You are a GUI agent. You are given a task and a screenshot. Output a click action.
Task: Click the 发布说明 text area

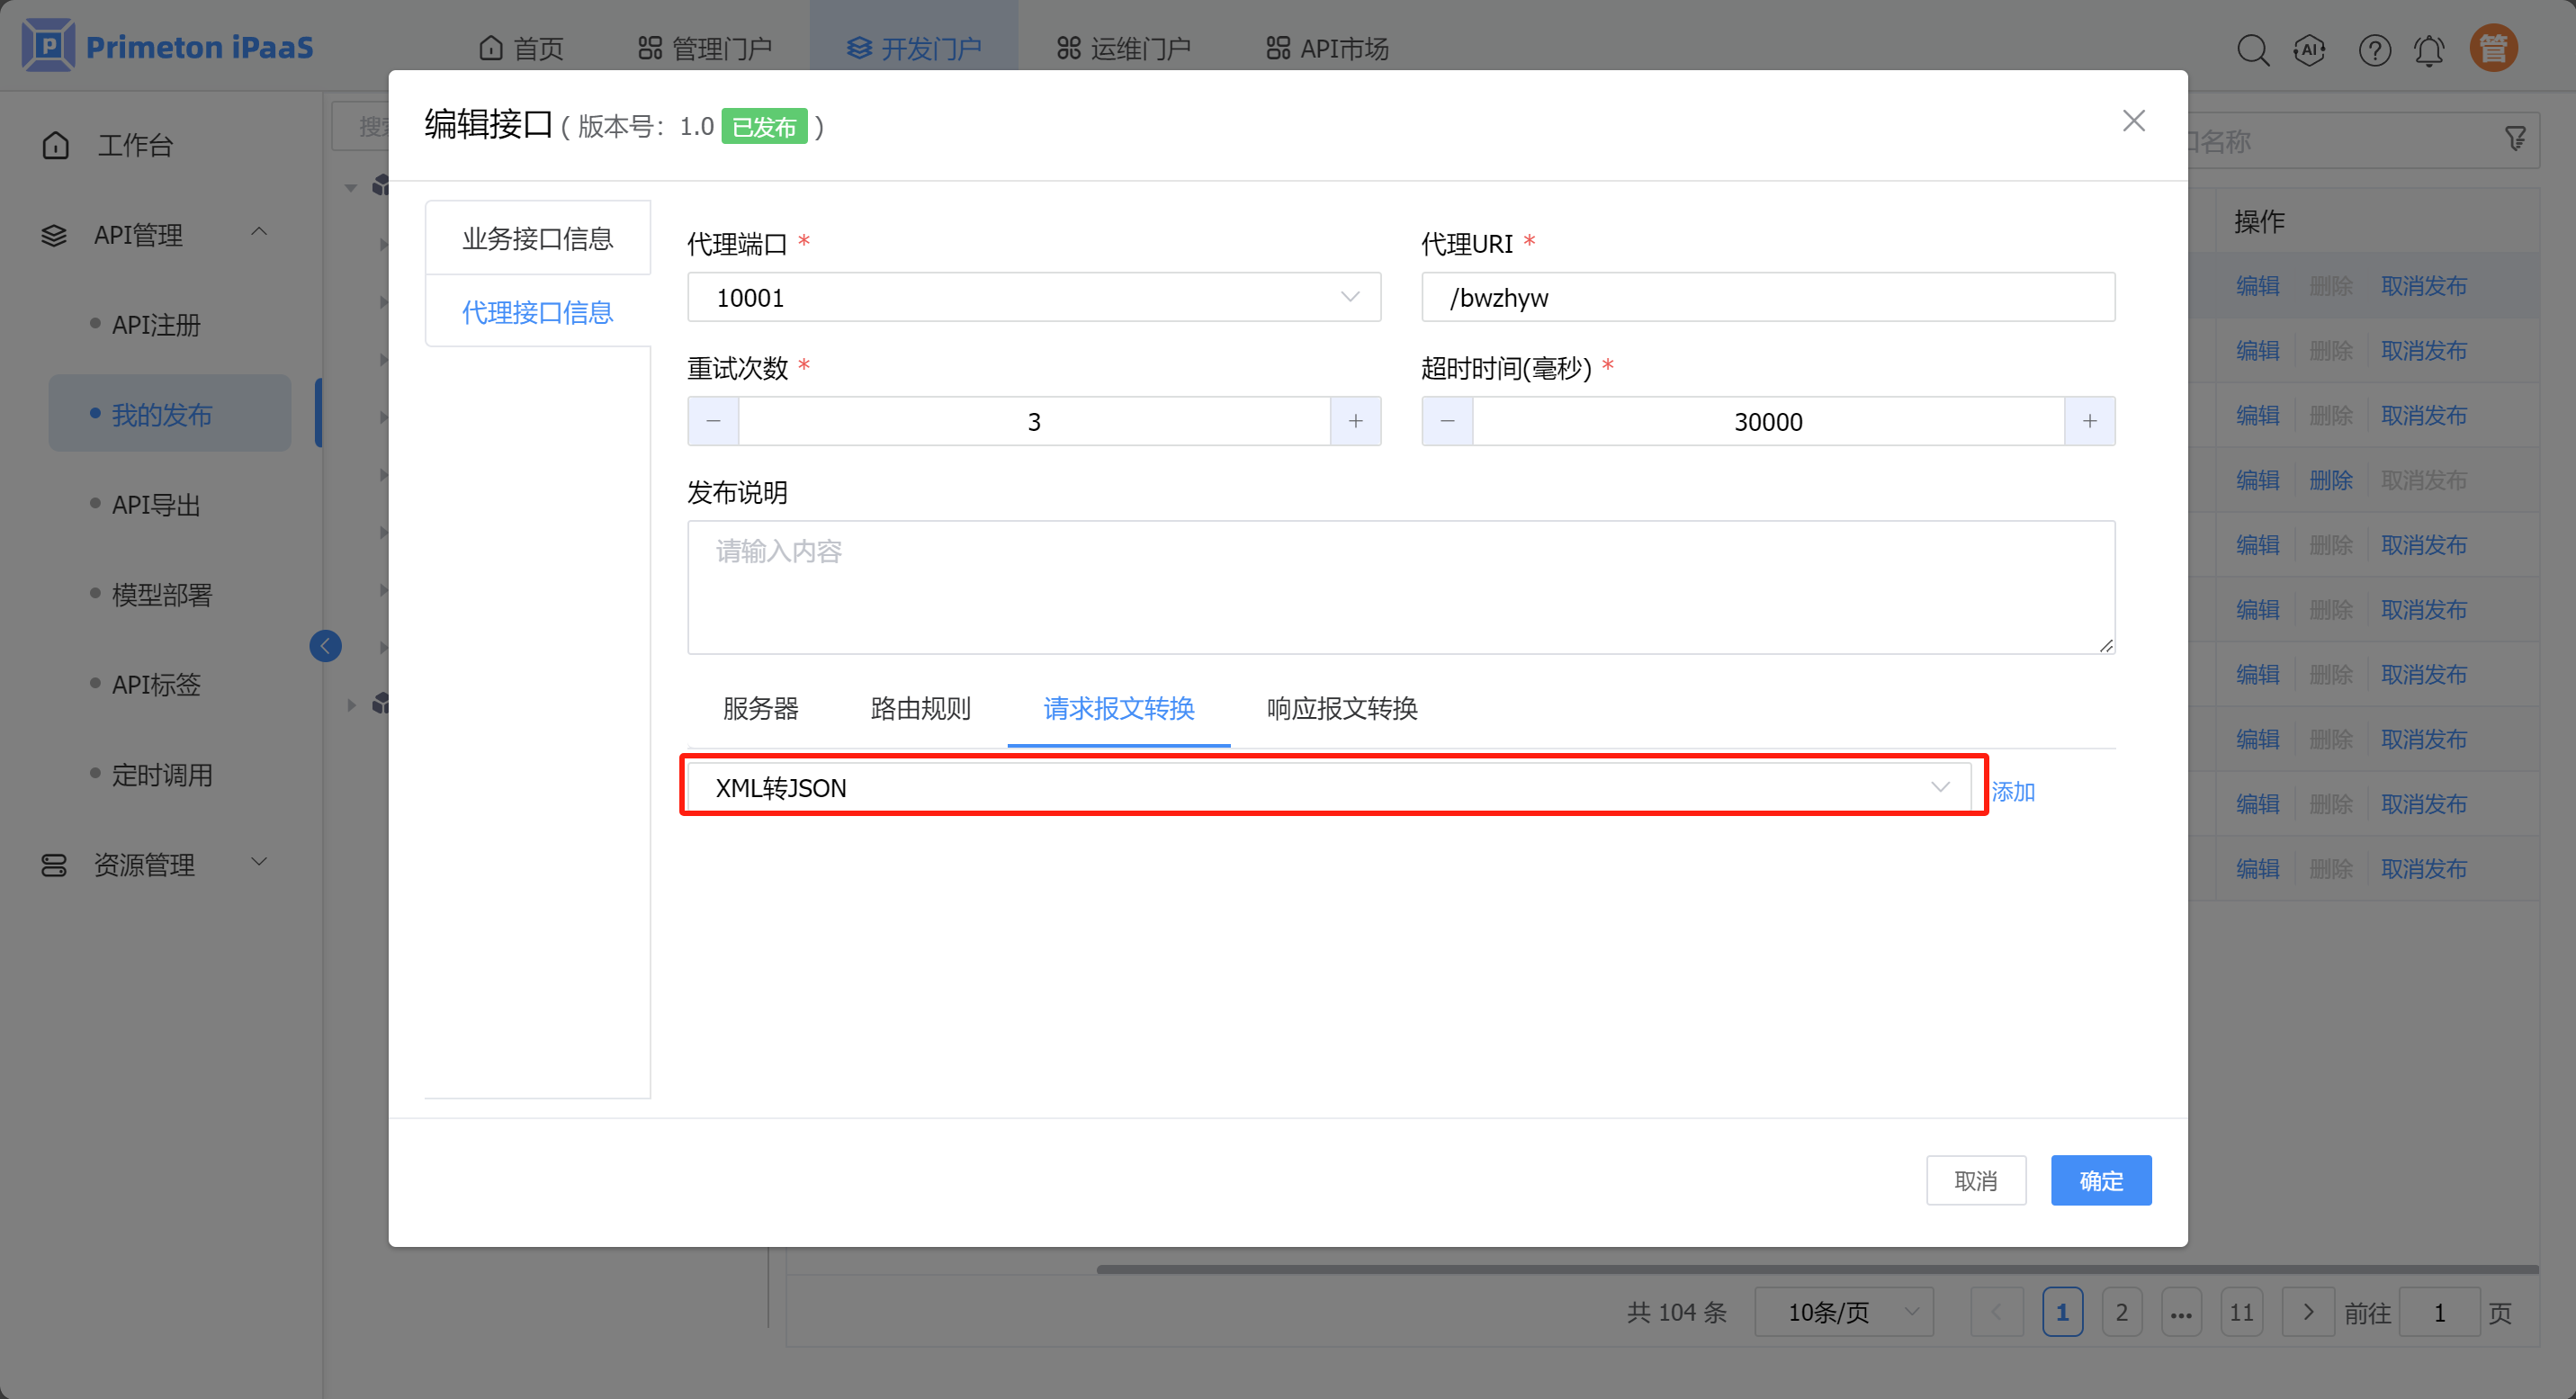click(1400, 587)
